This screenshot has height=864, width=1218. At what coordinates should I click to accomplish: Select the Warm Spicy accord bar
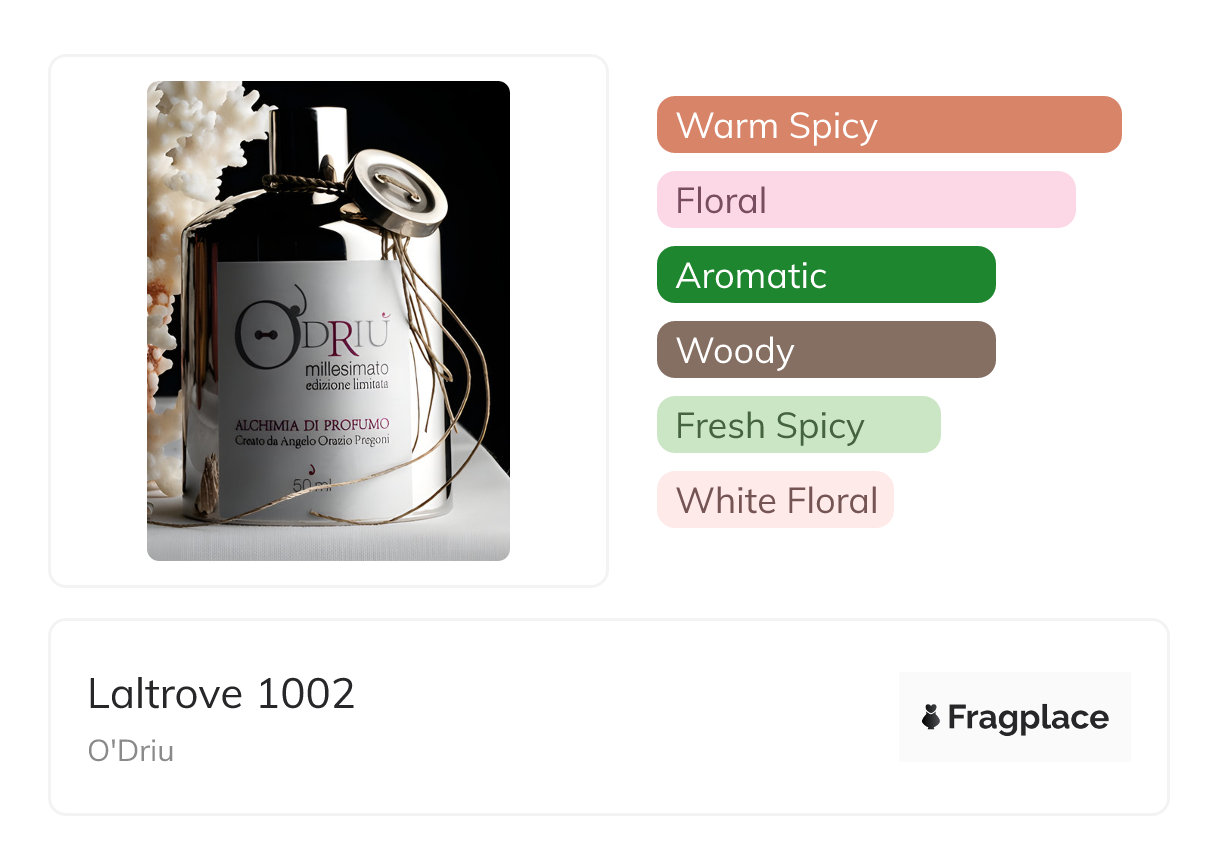point(889,125)
